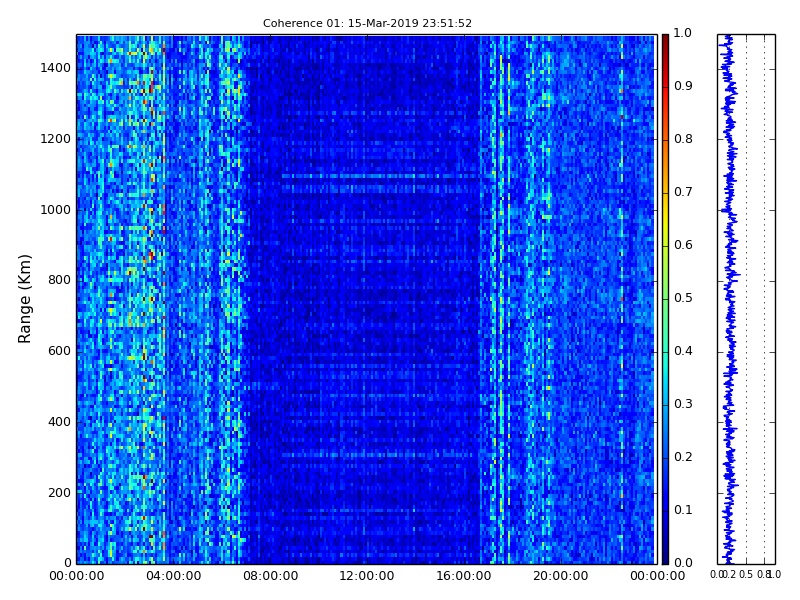Click the 20:00:00 time axis label
800x600 pixels.
[x=561, y=576]
